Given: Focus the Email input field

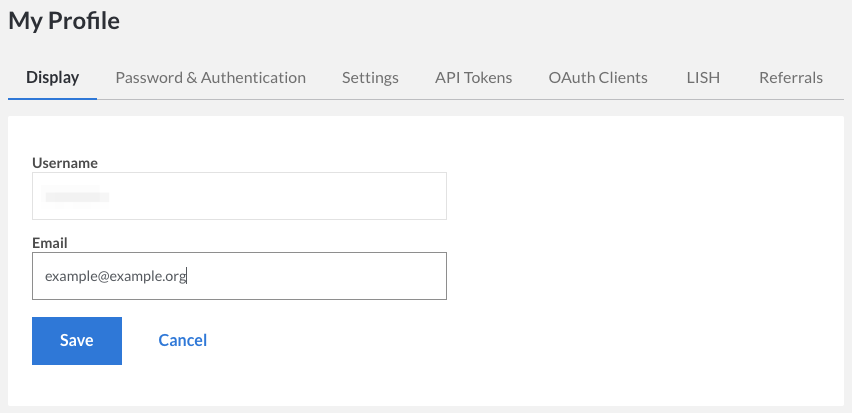Looking at the screenshot, I should pyautogui.click(x=300, y=276).
